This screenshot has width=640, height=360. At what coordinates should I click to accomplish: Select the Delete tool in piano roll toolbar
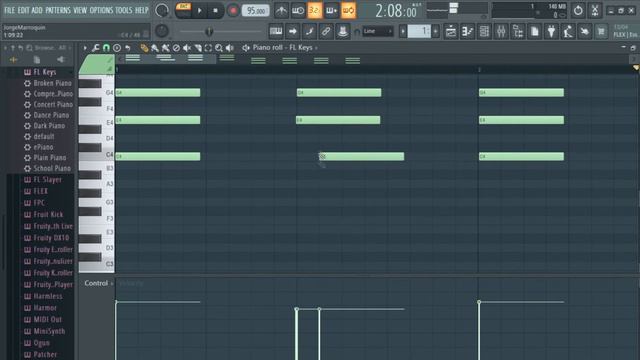[176, 48]
